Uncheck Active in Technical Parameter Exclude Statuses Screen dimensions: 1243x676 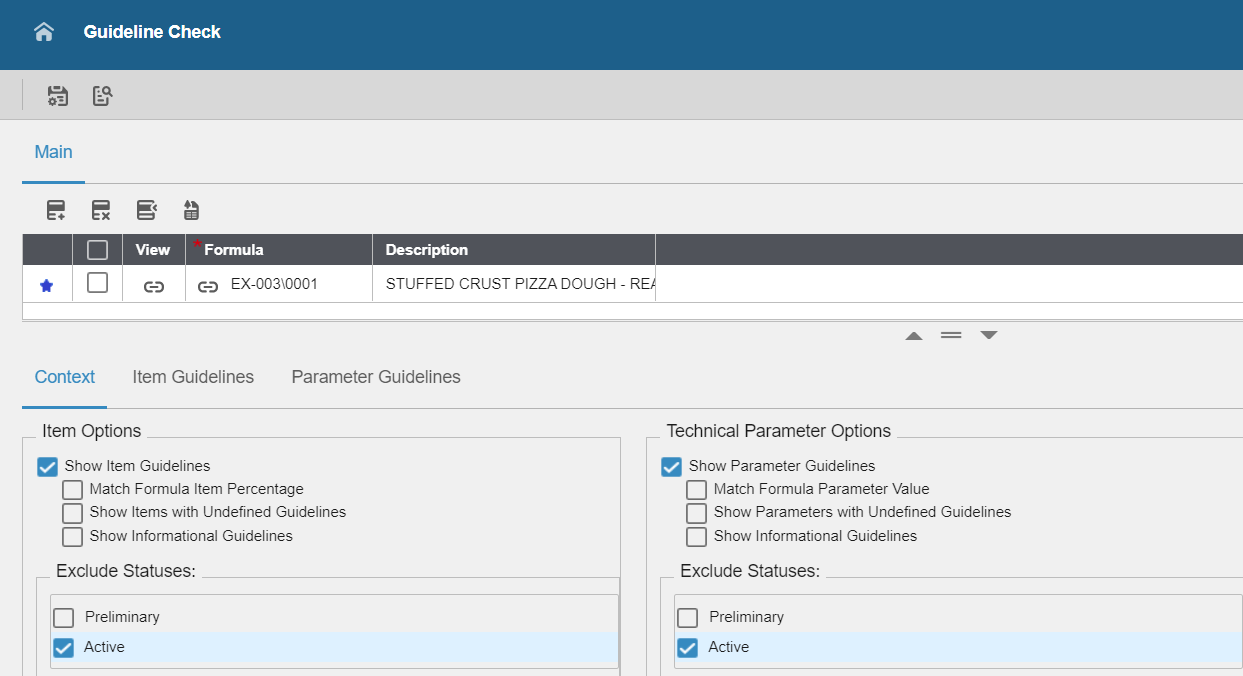(688, 648)
